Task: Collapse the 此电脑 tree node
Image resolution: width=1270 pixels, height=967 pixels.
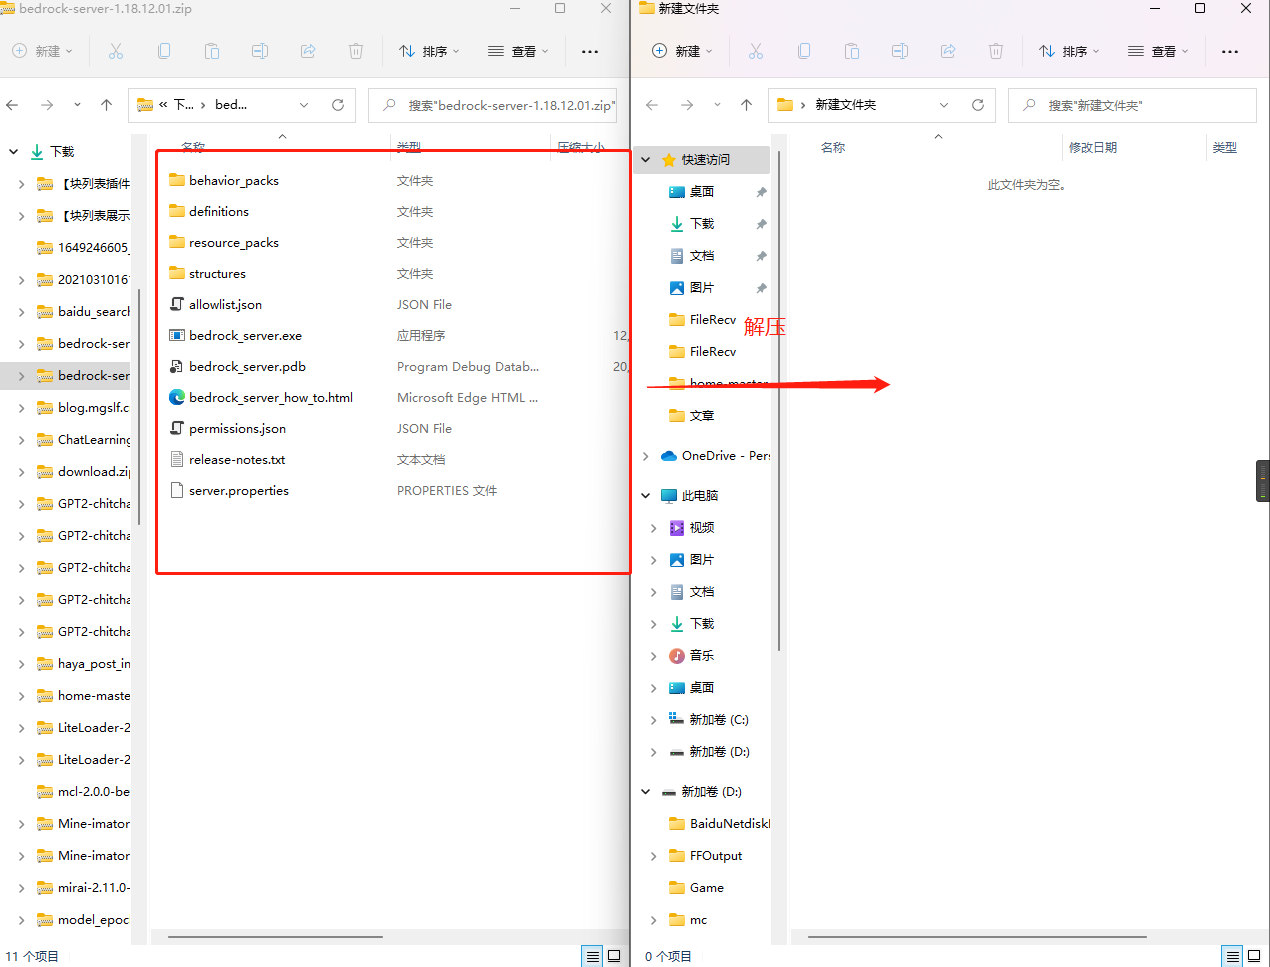Action: pos(646,496)
